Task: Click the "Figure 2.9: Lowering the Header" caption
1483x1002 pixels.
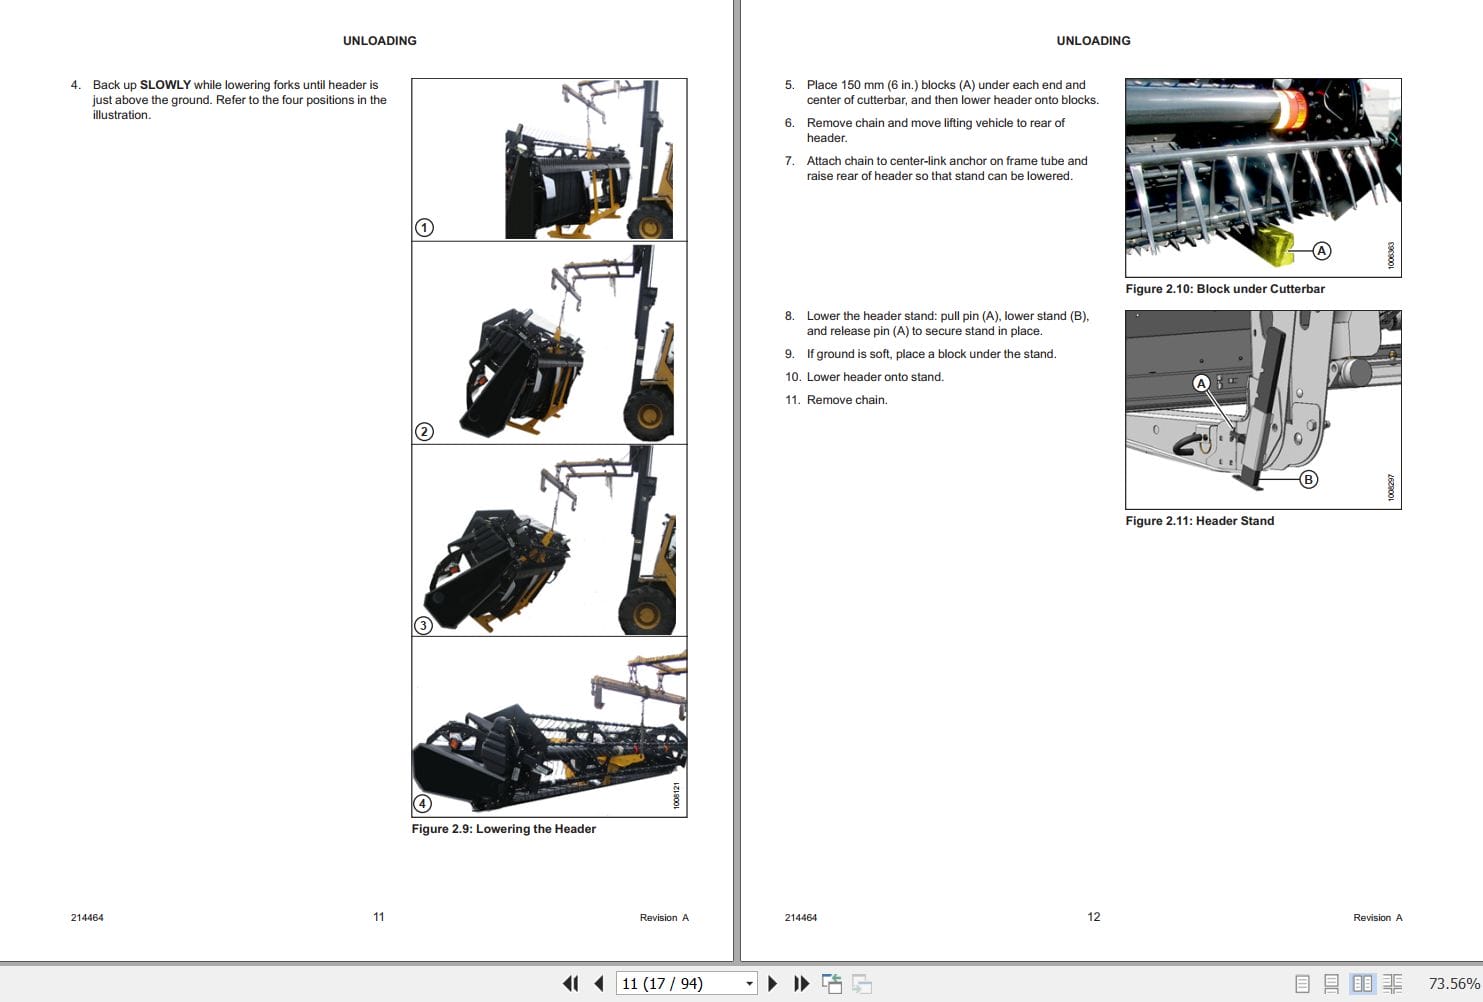Action: point(504,829)
